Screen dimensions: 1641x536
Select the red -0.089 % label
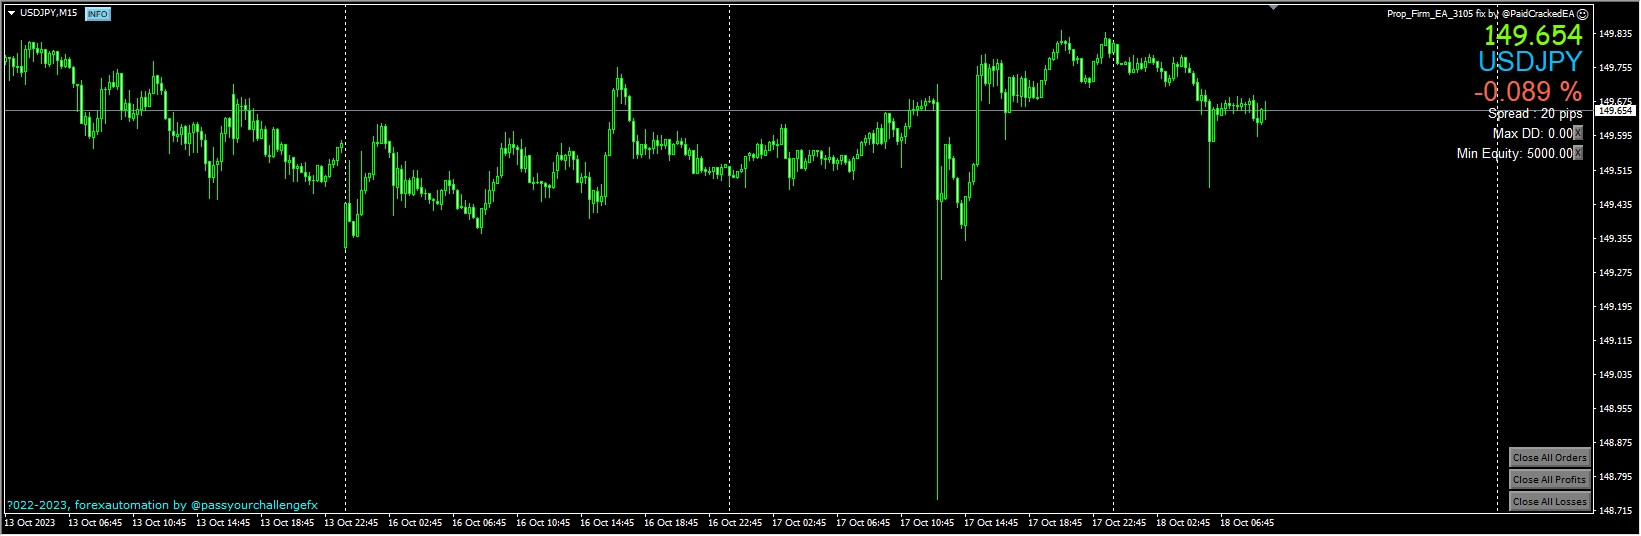pos(1527,91)
